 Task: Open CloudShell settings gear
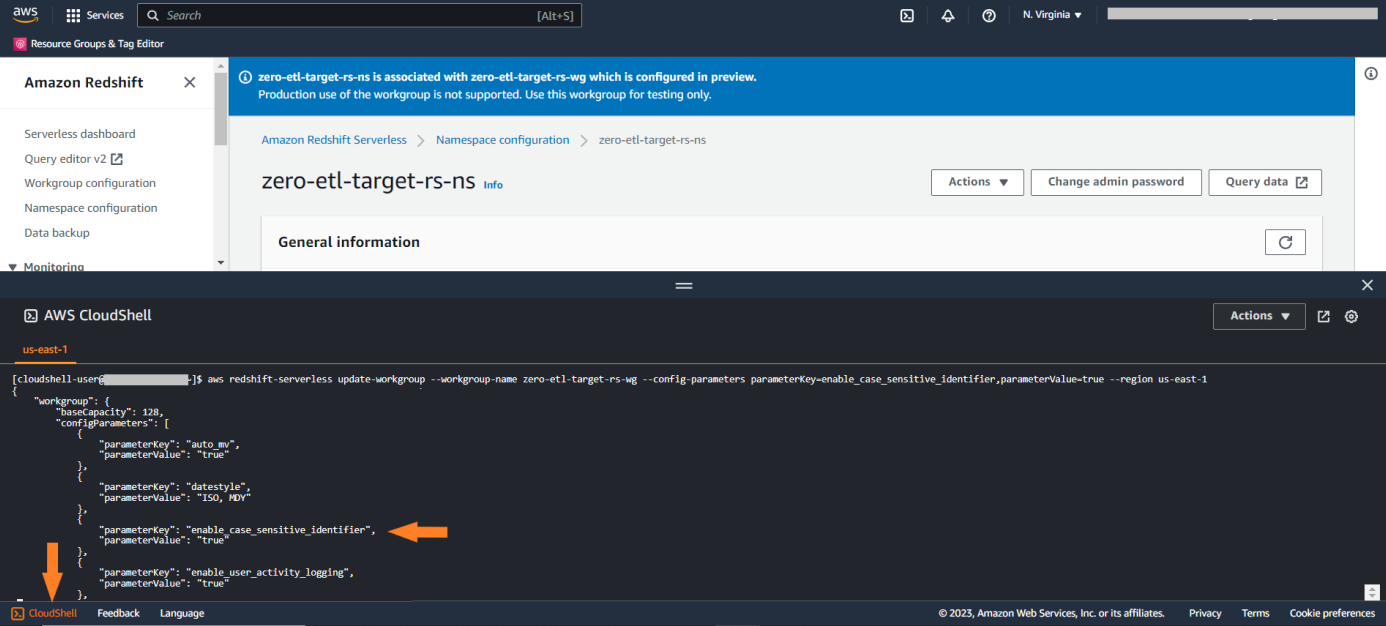1351,316
